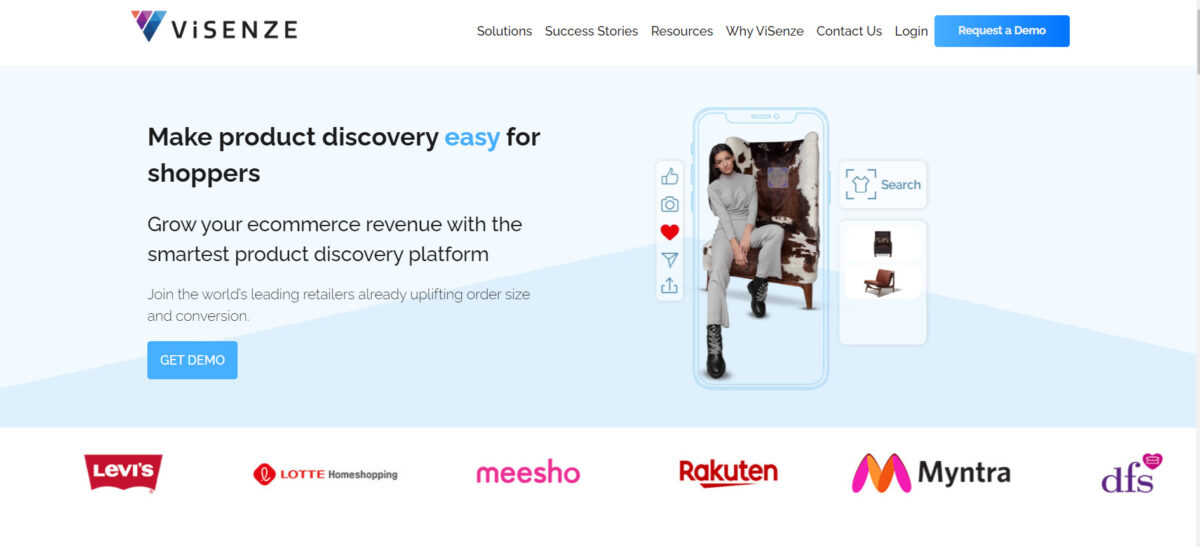Click the shirt visual Search icon
Image resolution: width=1200 pixels, height=547 pixels.
(861, 184)
